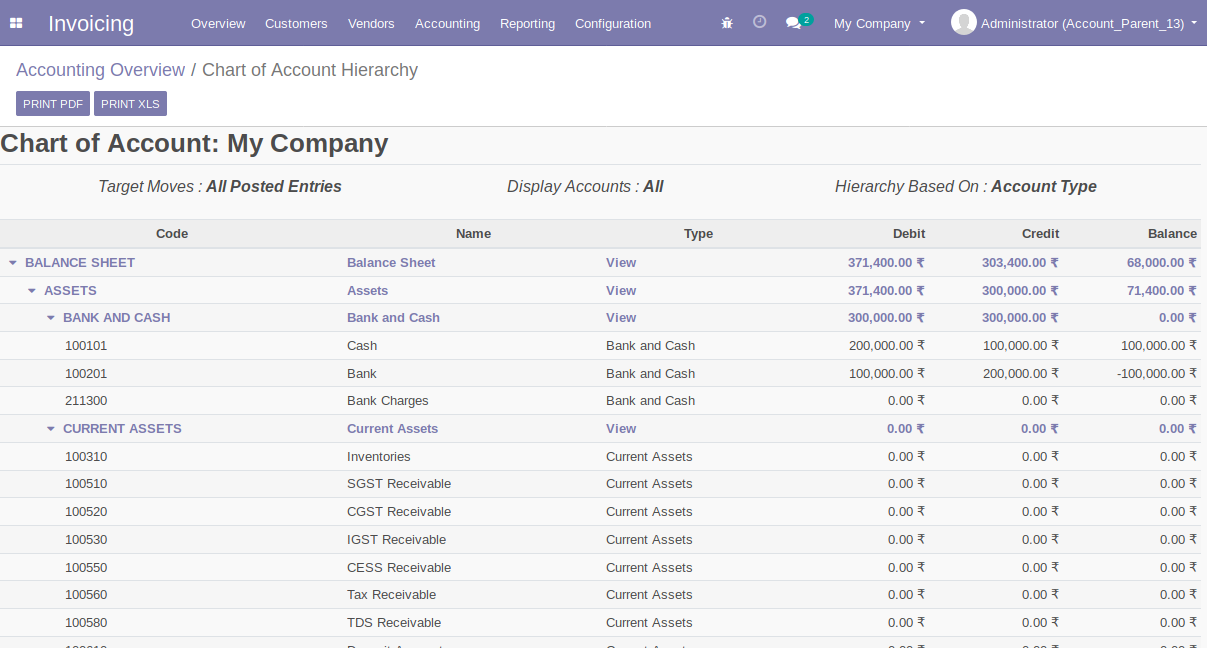The height and width of the screenshot is (648, 1207).
Task: Open the Vendors menu
Action: 371,23
